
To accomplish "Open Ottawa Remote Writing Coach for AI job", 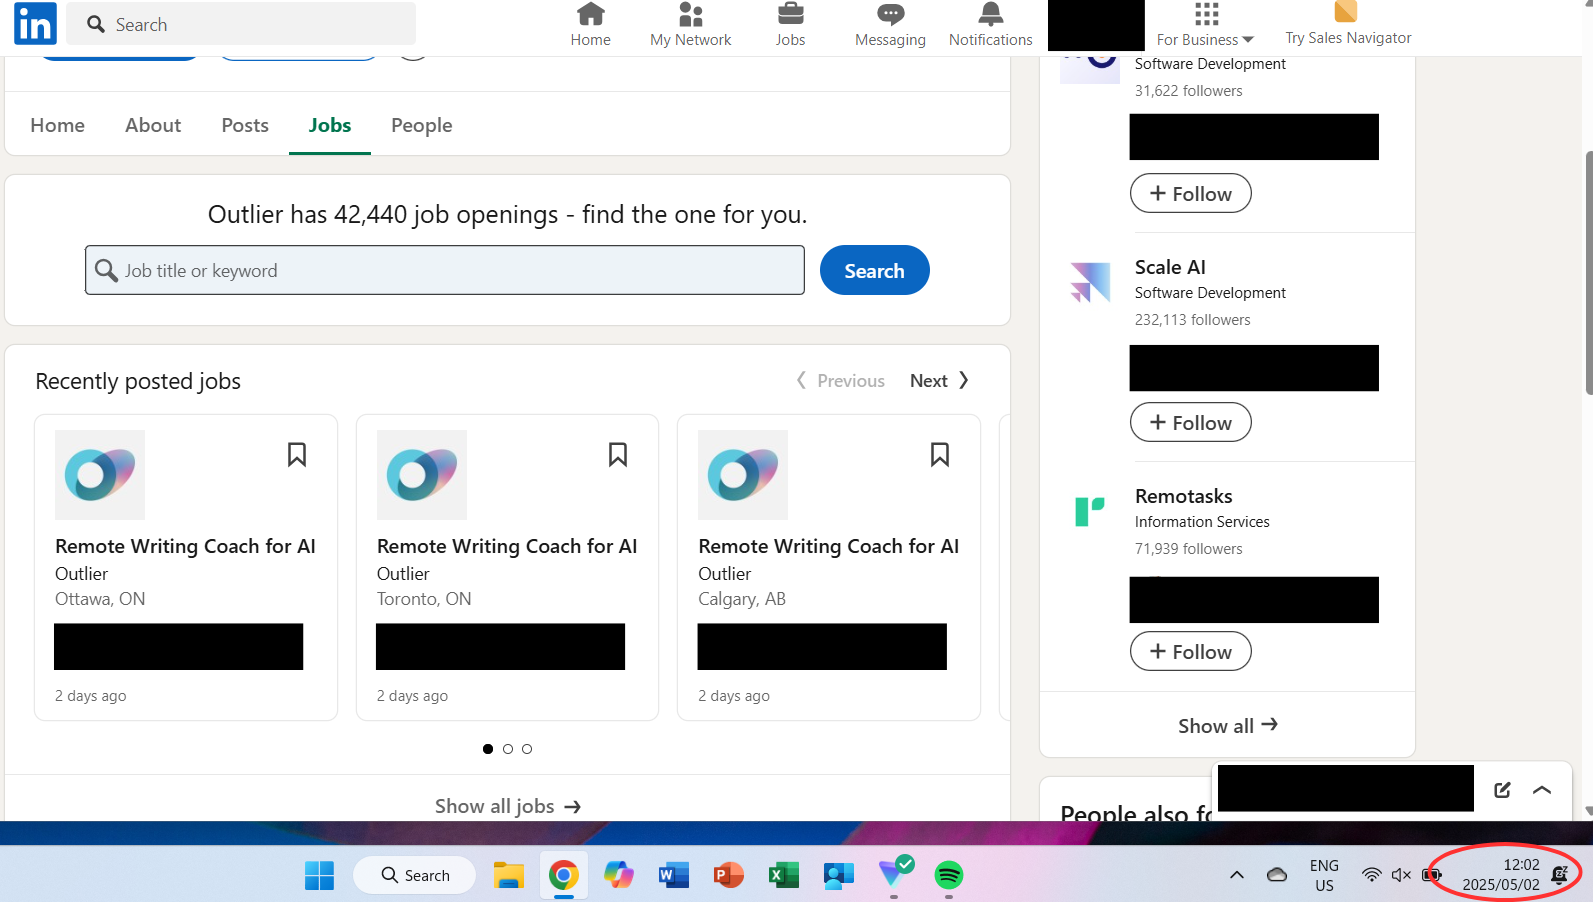I will 185,546.
